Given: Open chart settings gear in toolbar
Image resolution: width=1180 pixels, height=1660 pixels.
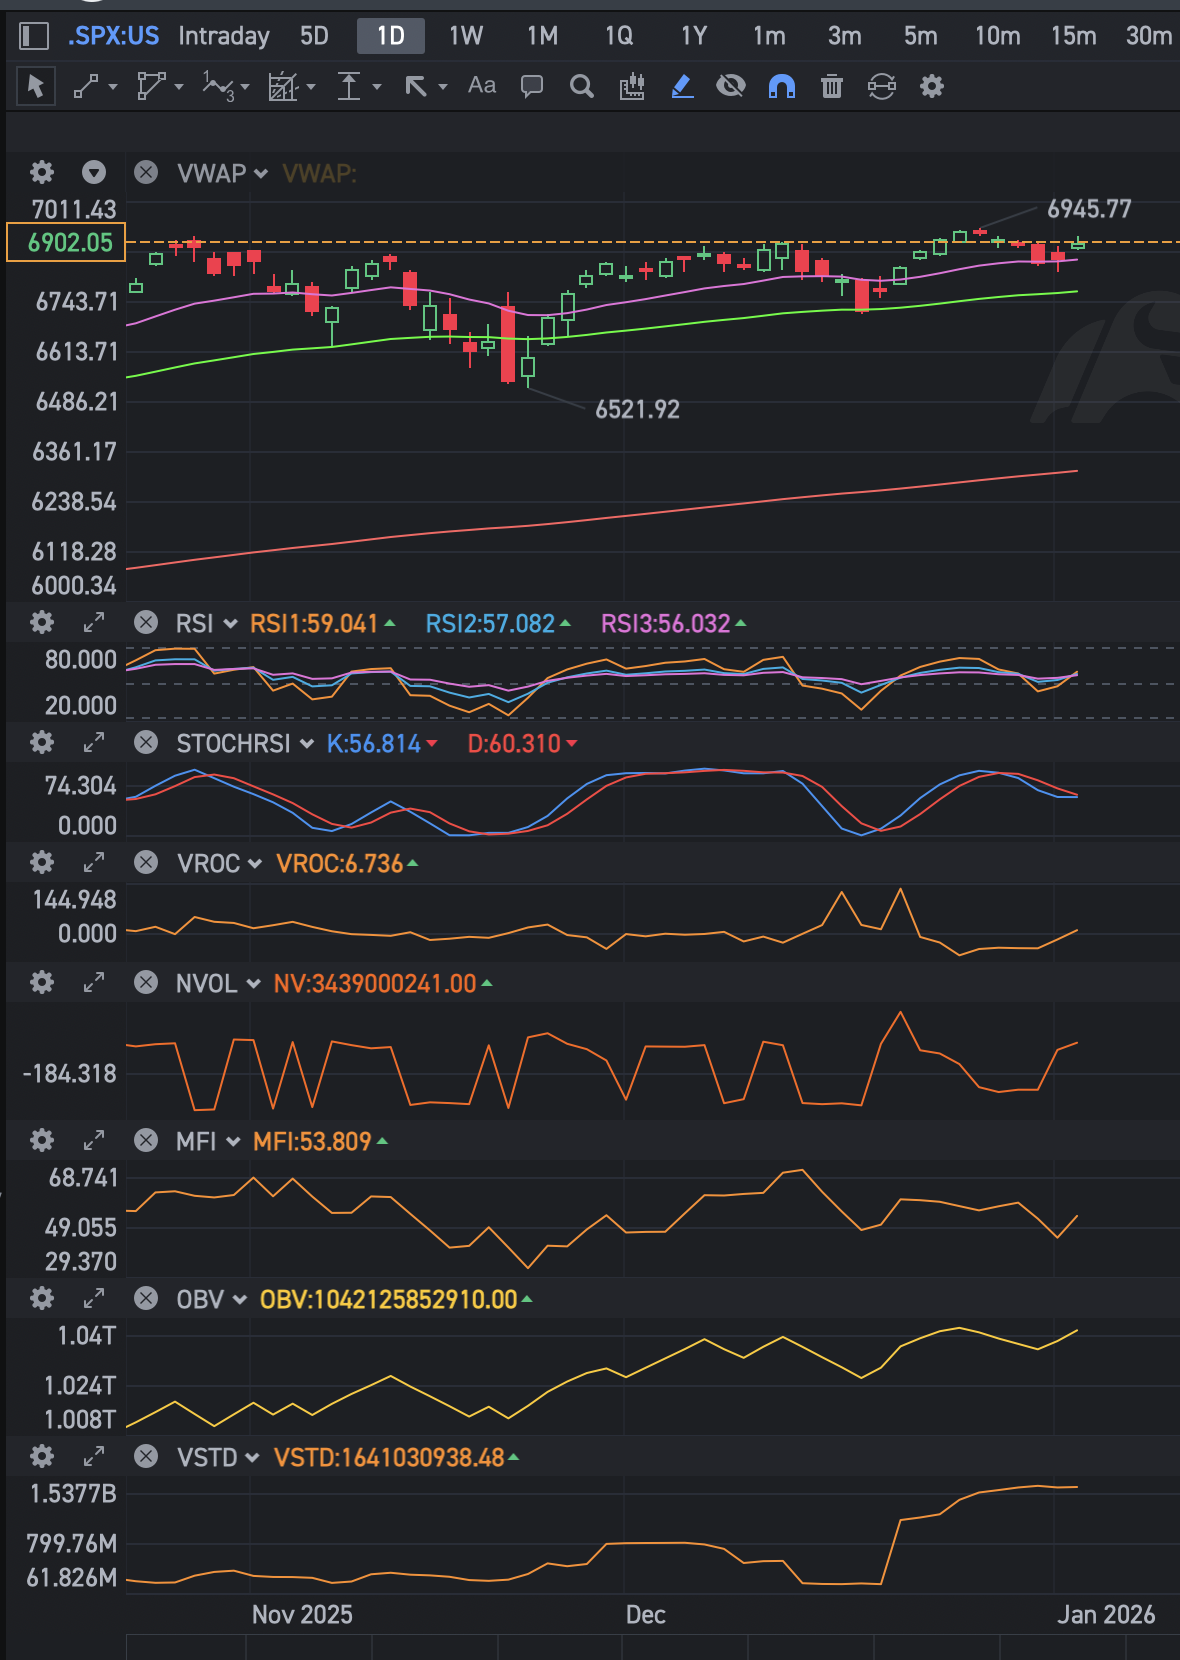Looking at the screenshot, I should (932, 87).
